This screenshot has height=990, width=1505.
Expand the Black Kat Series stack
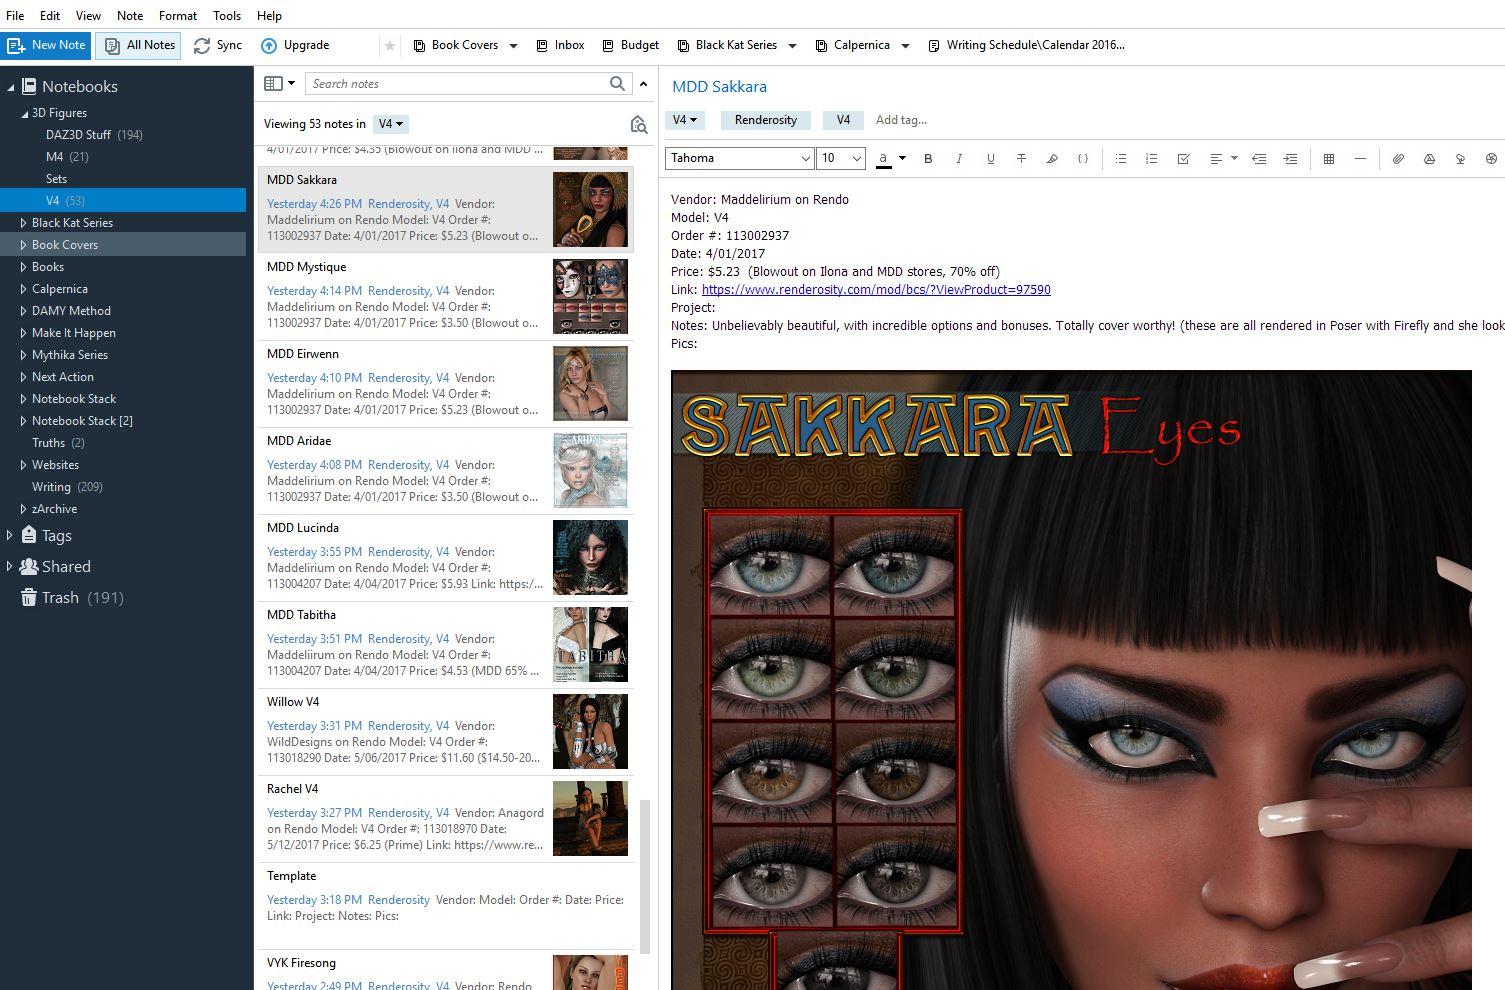(24, 223)
